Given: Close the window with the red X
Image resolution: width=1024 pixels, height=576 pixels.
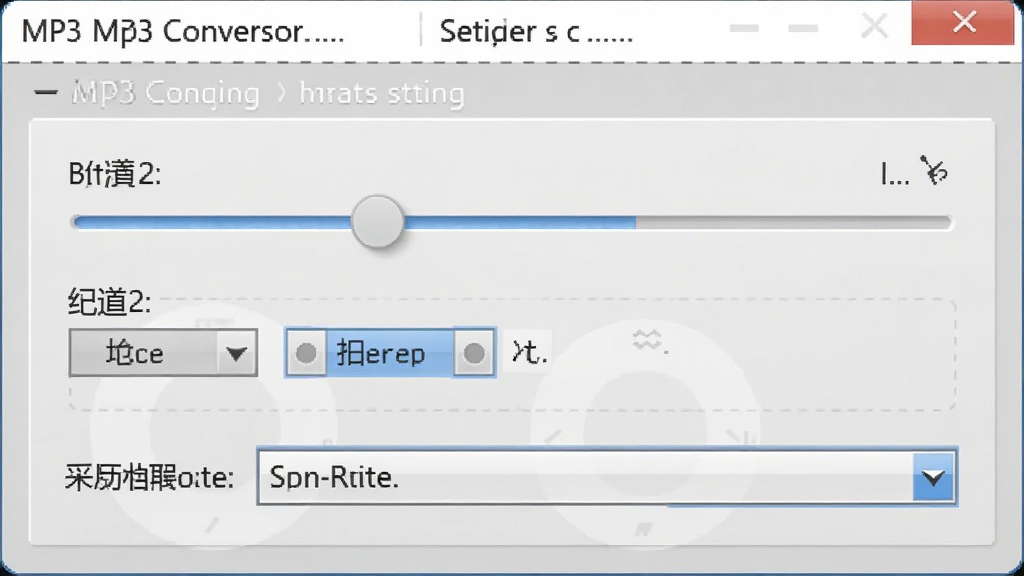Looking at the screenshot, I should pos(963,23).
